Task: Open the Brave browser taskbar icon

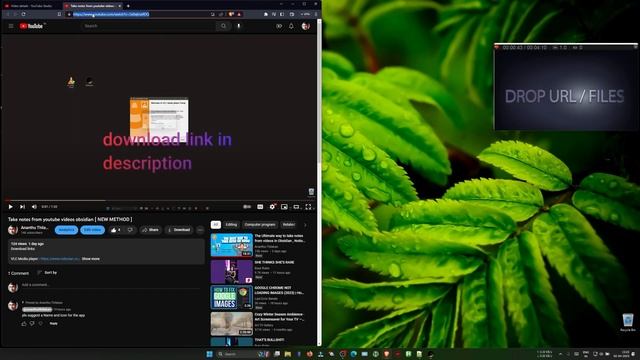Action: [386, 354]
